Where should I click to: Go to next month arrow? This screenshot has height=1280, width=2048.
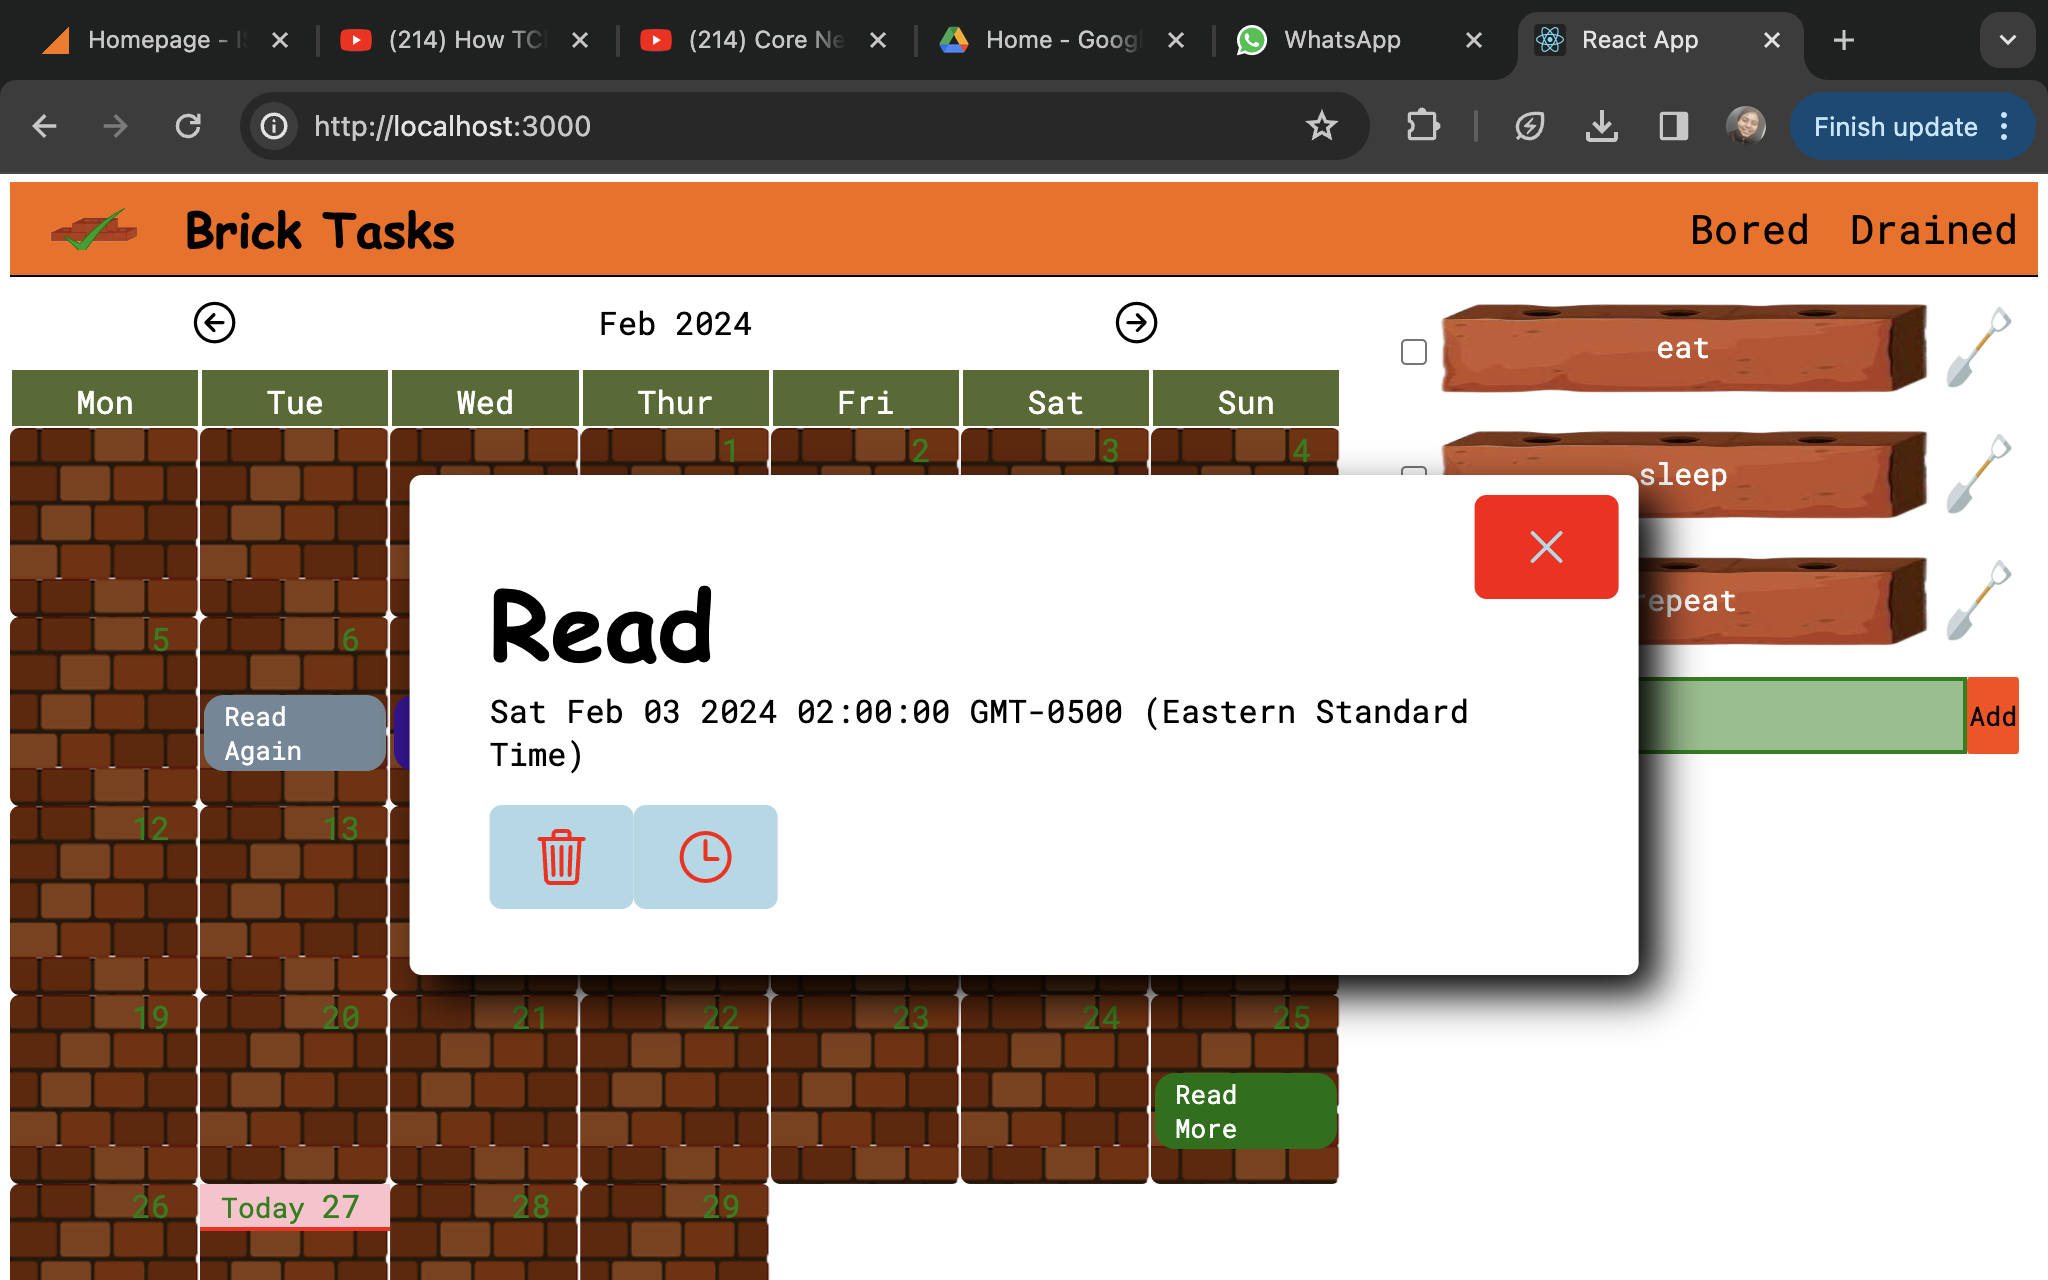(x=1136, y=323)
